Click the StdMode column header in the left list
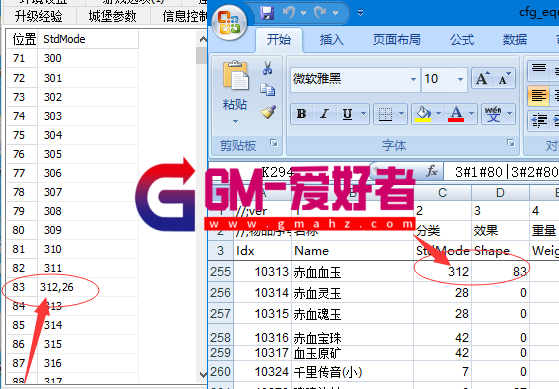 tap(88, 39)
